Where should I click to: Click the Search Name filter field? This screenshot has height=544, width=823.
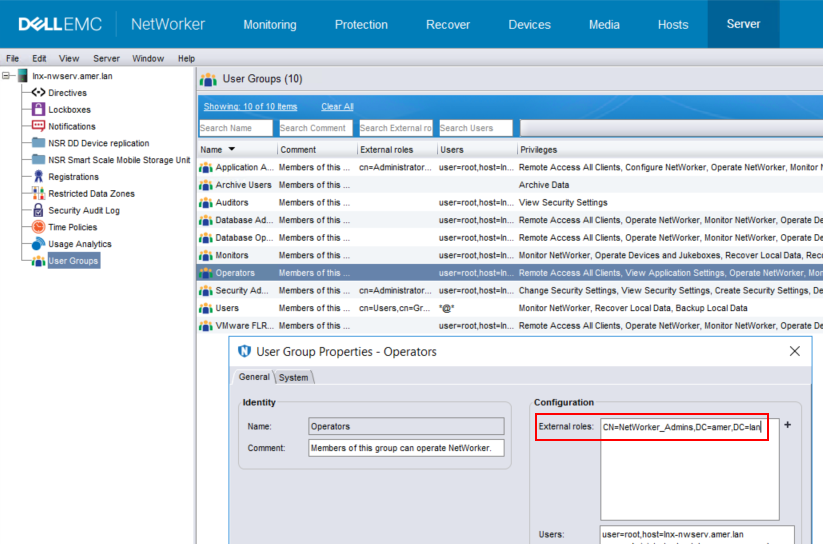[235, 128]
